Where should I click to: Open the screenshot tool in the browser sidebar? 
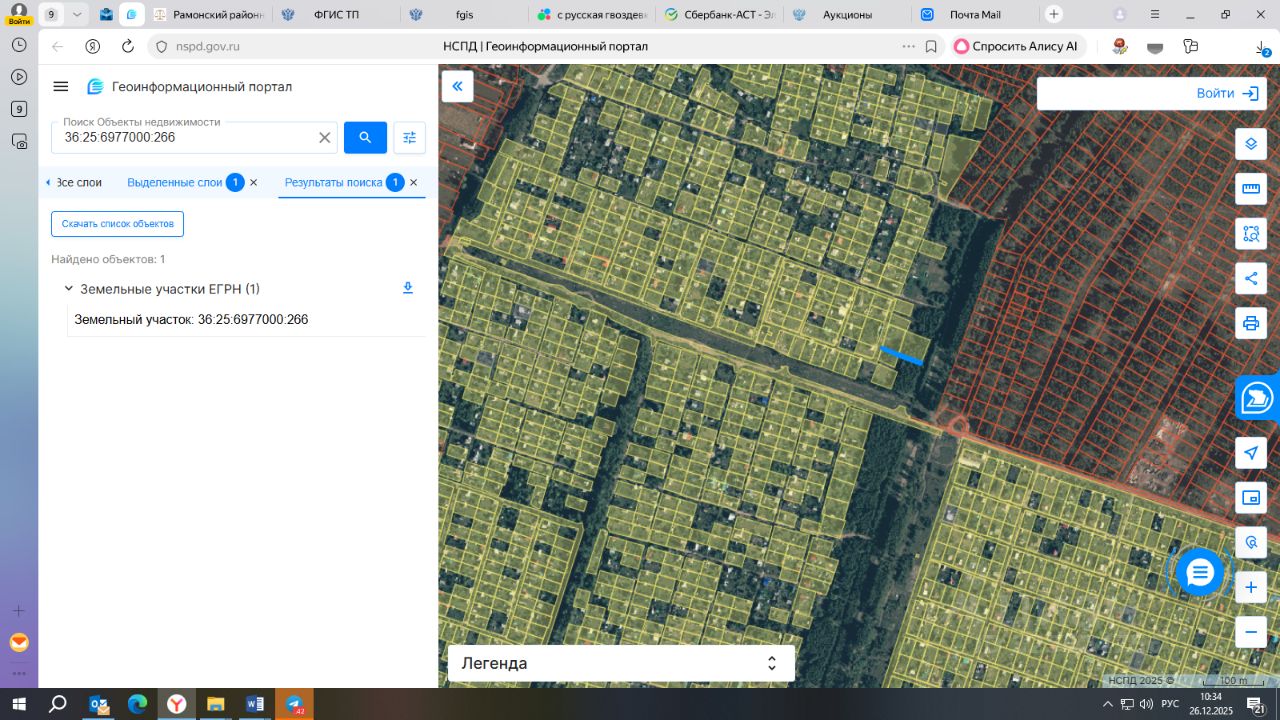click(x=19, y=142)
